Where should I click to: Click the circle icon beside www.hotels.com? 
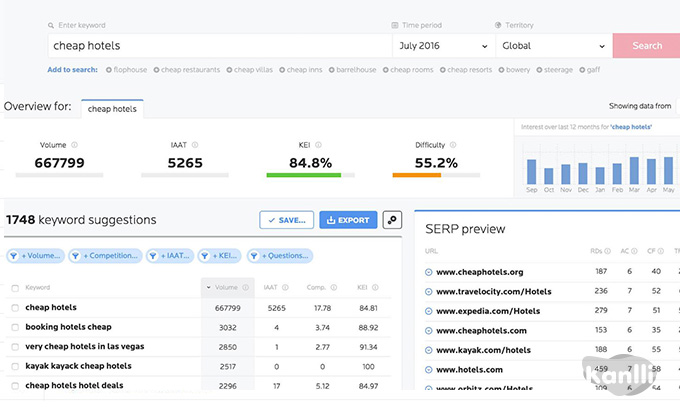pos(428,370)
